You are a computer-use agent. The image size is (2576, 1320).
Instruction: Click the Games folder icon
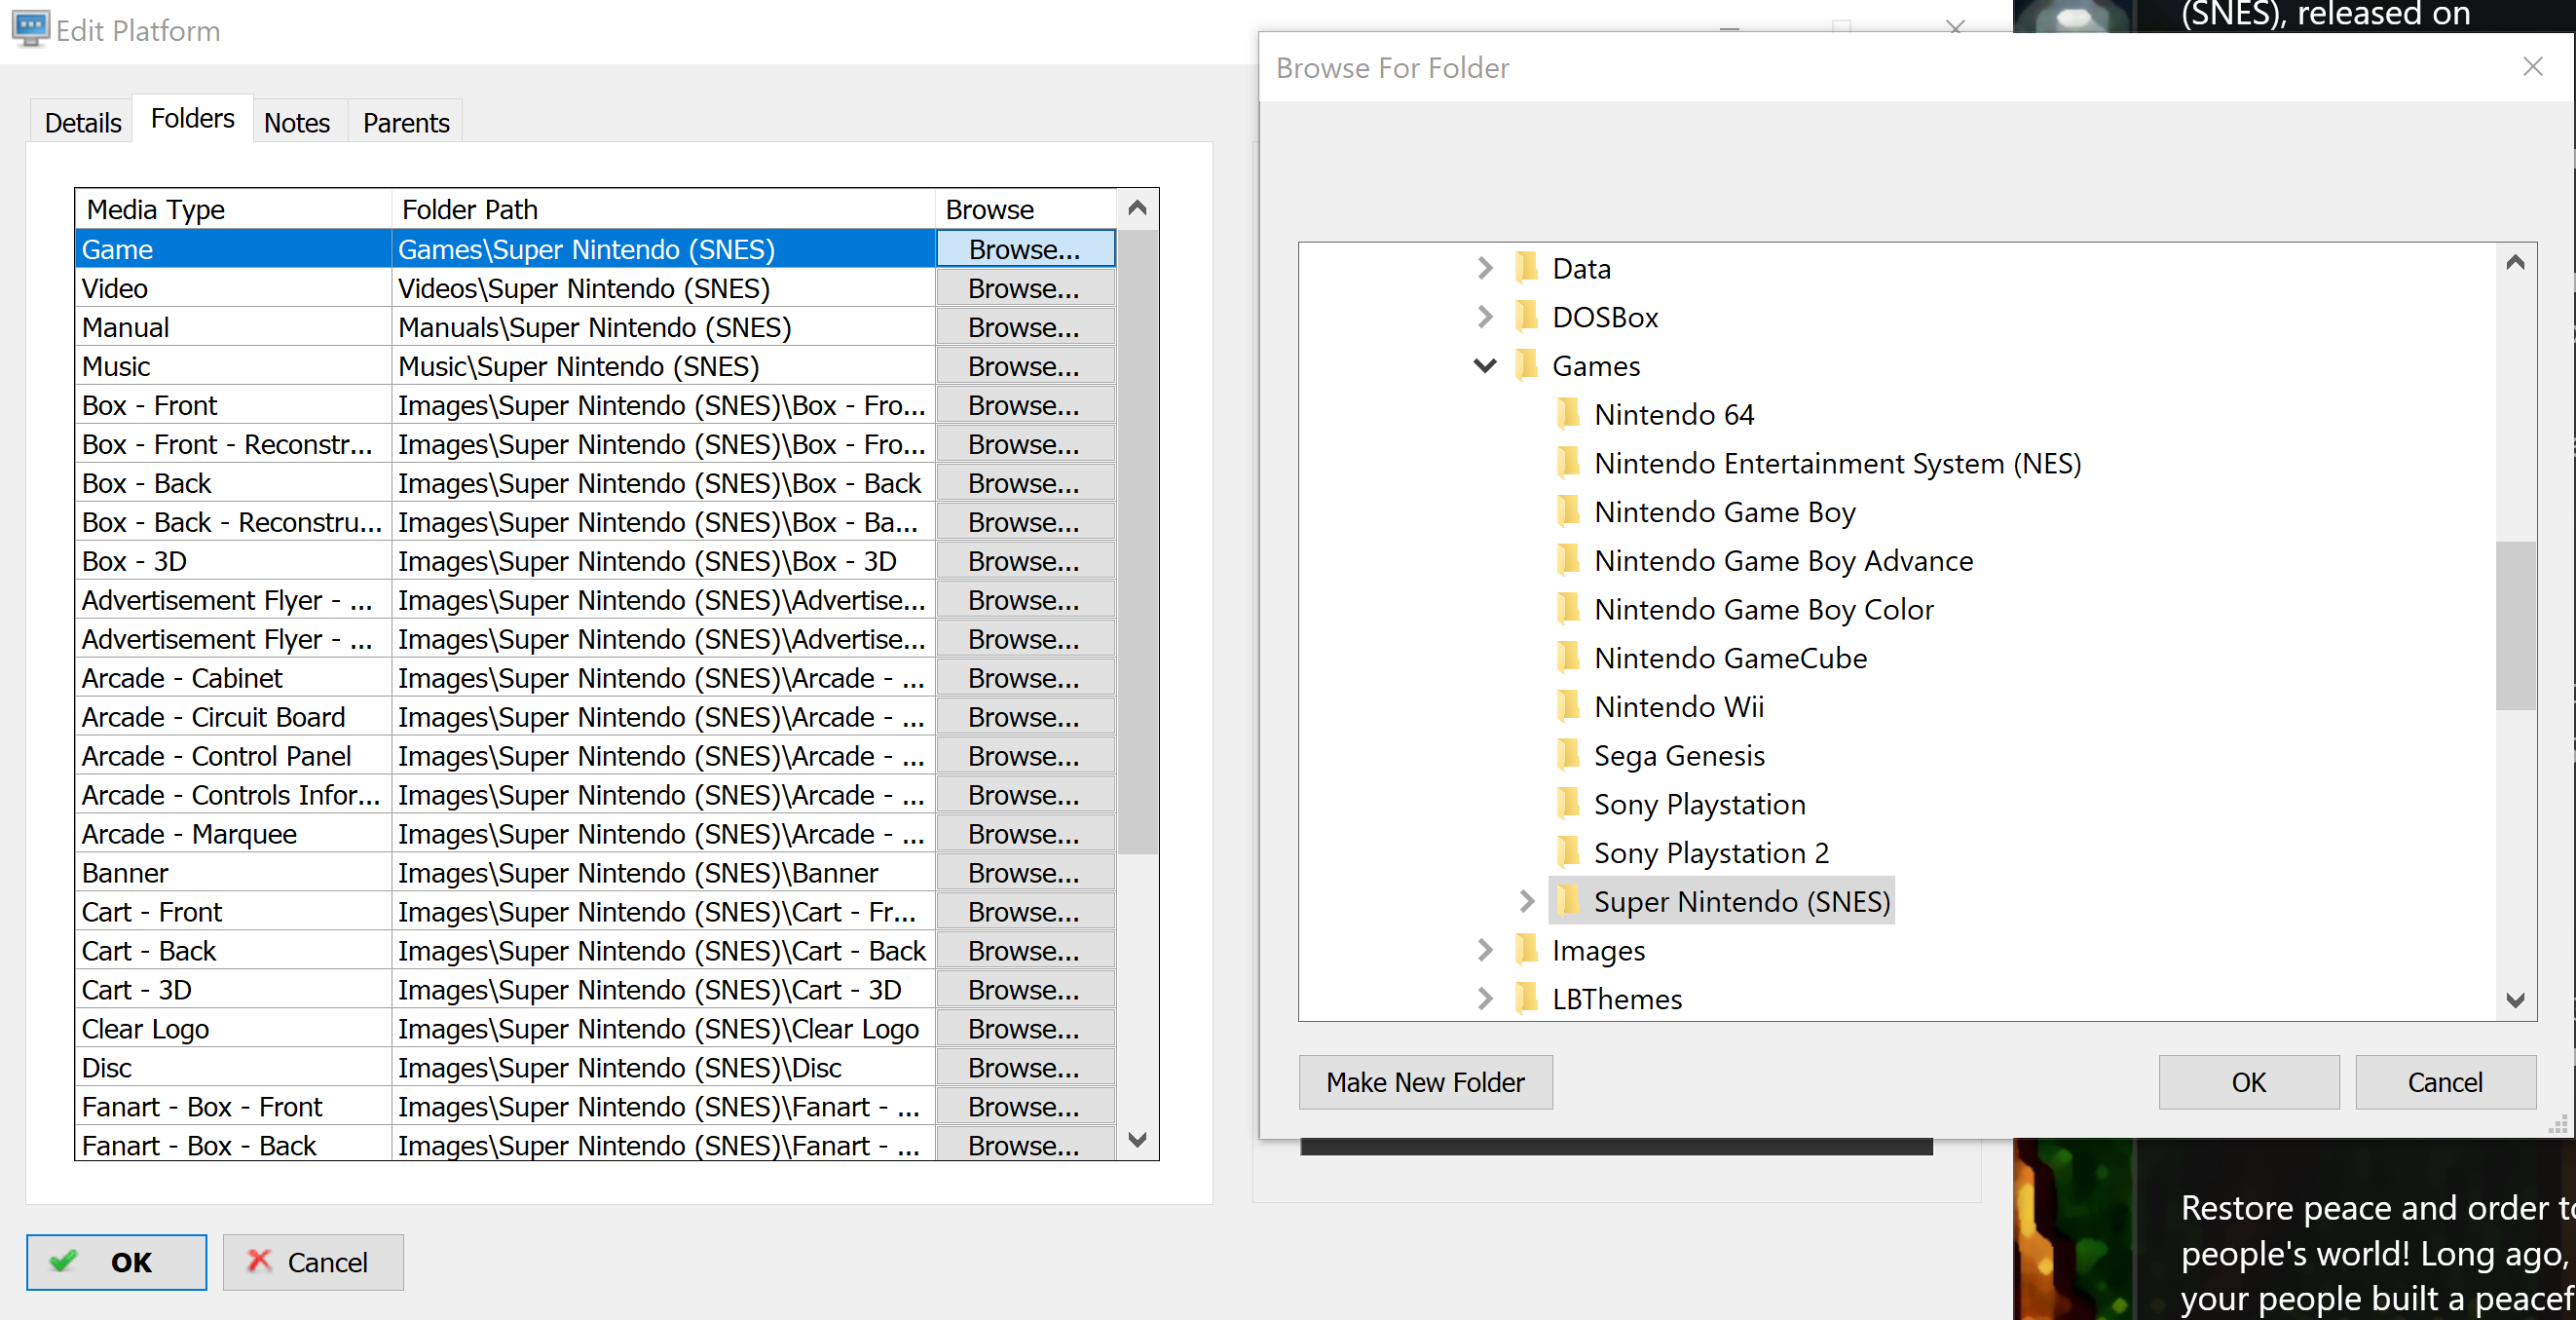click(1527, 366)
